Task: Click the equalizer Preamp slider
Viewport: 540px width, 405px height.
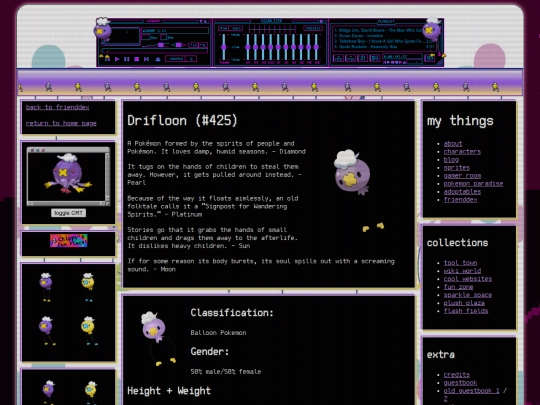Action: [x=224, y=47]
